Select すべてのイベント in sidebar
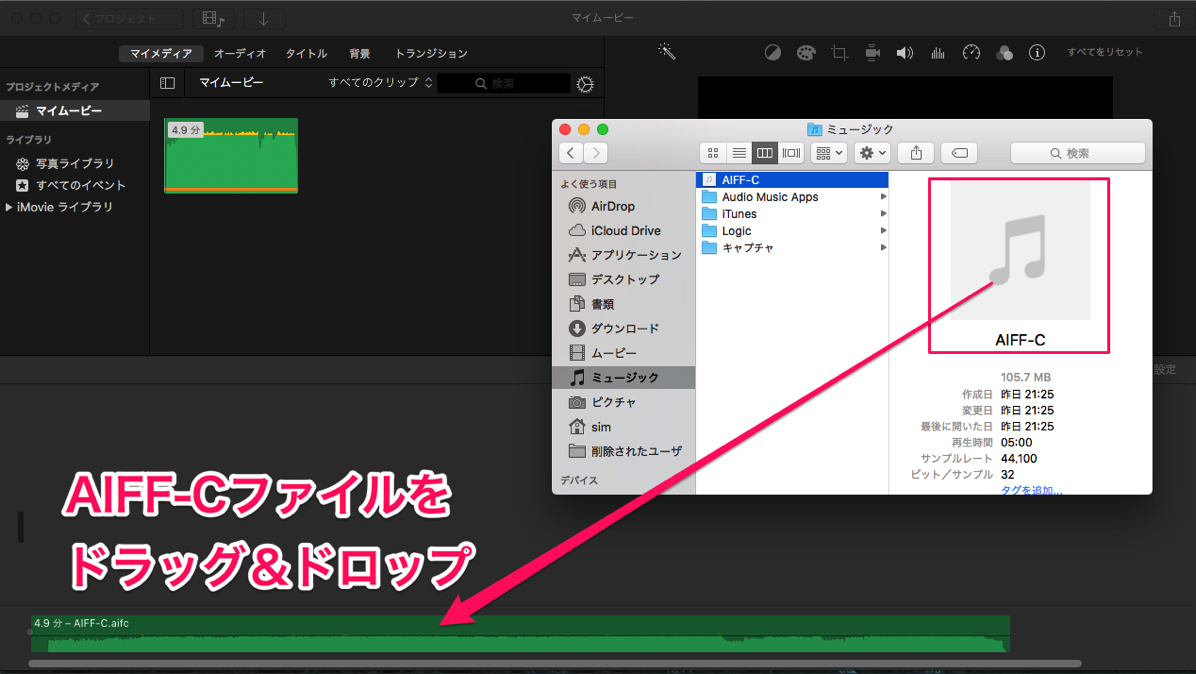This screenshot has height=674, width=1196. click(x=80, y=185)
